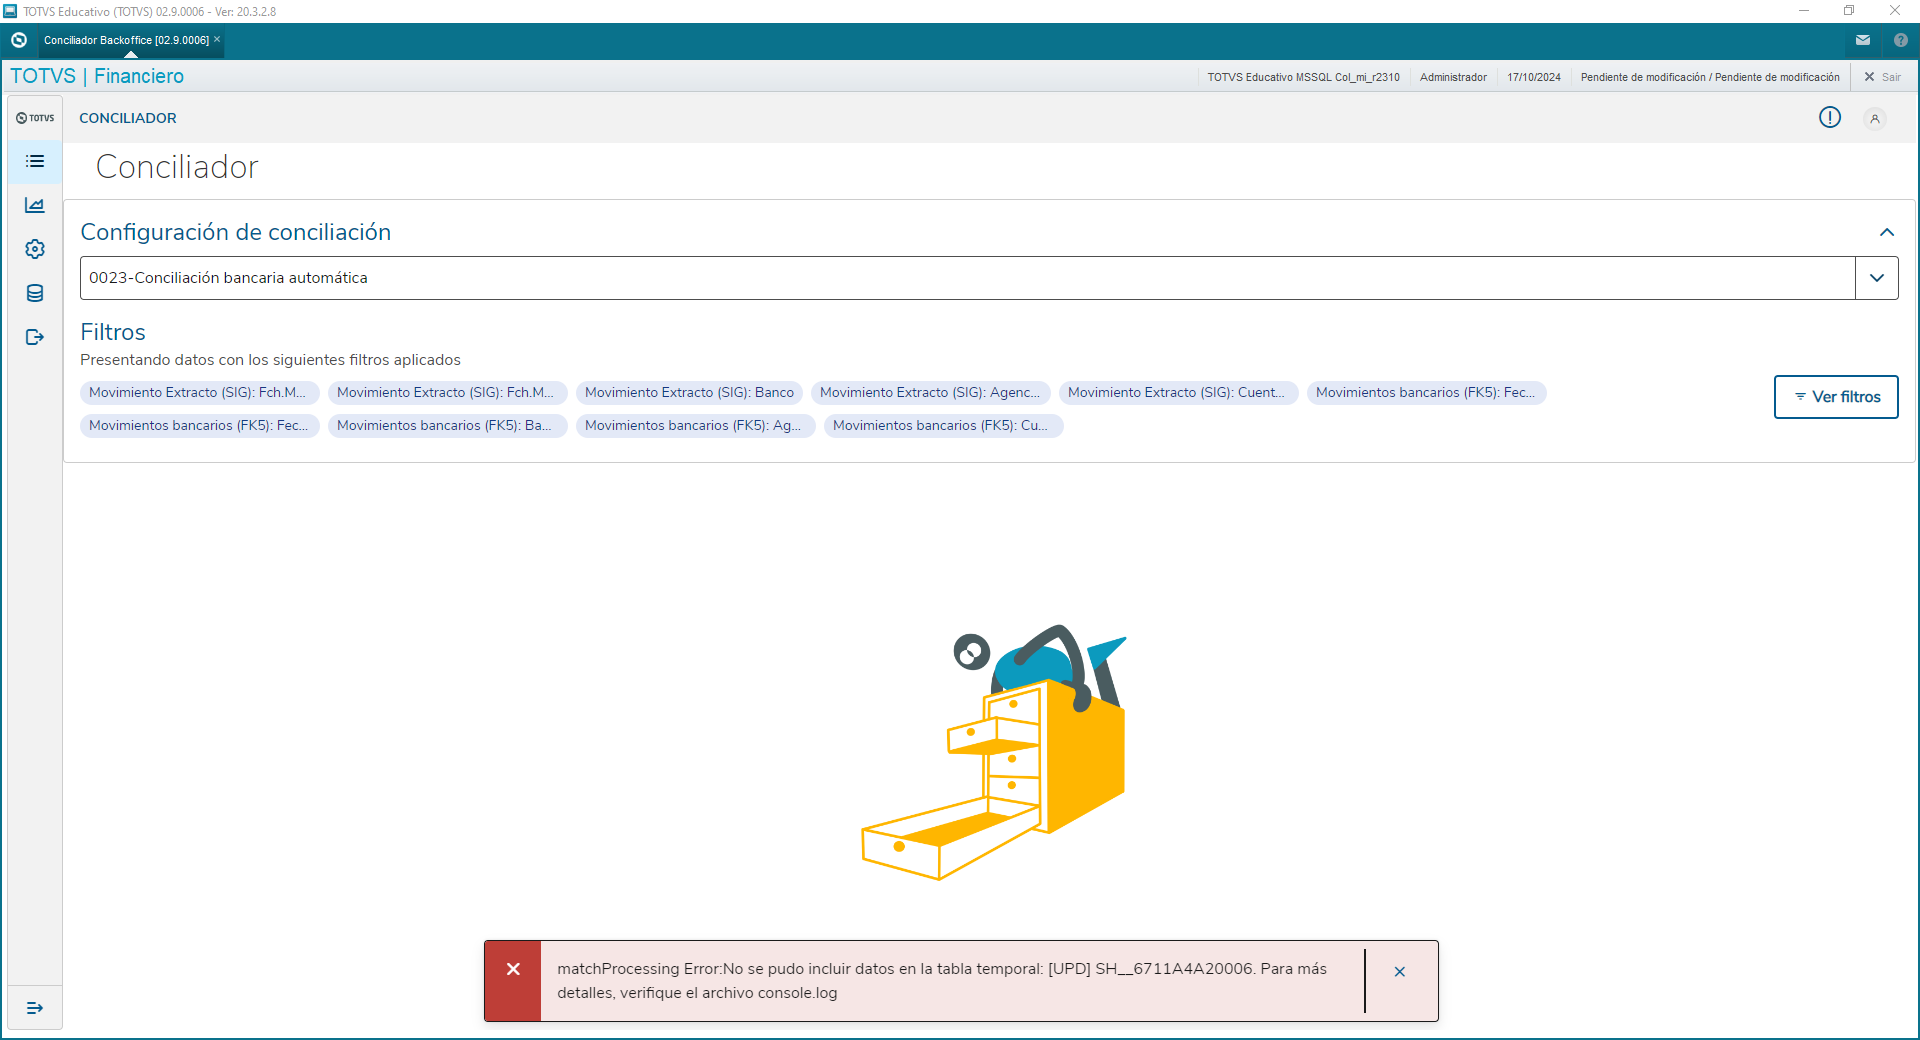Click TOTVS Educativo MSSQL Col_mi_r2310 label

coord(1303,77)
